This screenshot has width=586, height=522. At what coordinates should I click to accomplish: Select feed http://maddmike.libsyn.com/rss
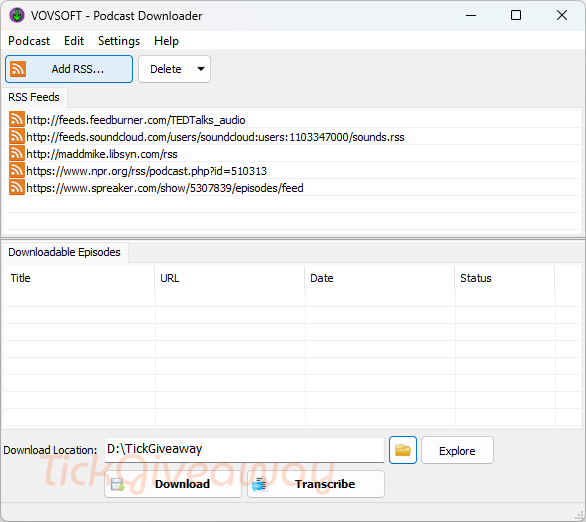click(102, 154)
